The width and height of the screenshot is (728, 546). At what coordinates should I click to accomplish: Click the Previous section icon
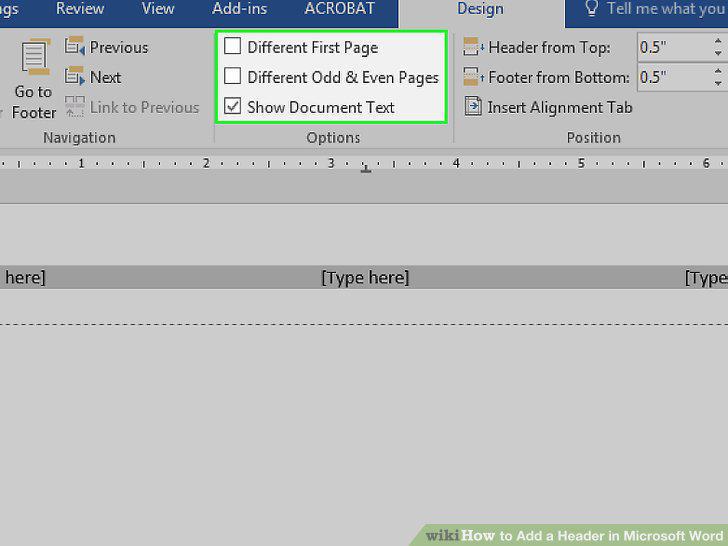[x=74, y=46]
